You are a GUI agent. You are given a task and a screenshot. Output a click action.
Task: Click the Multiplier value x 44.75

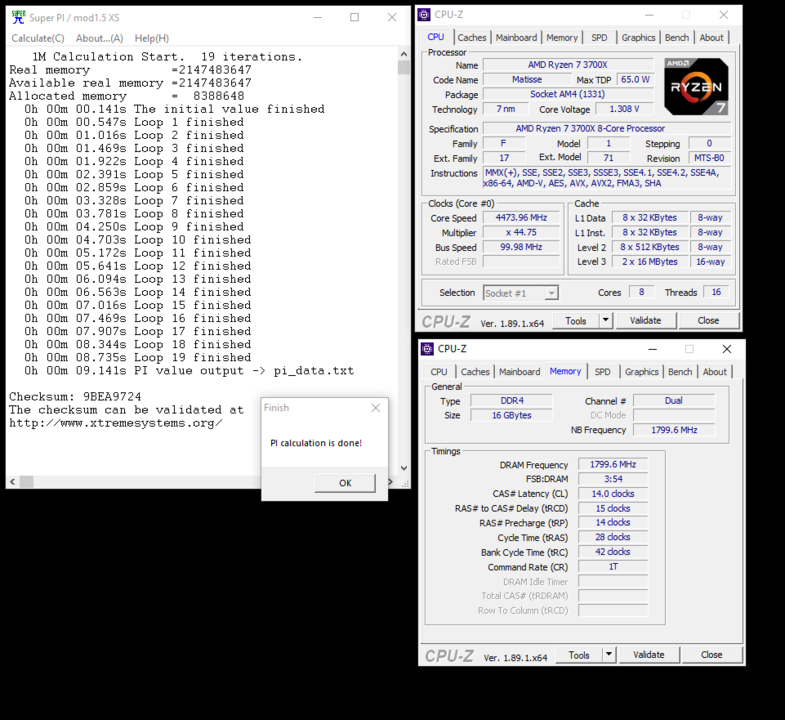coord(521,232)
